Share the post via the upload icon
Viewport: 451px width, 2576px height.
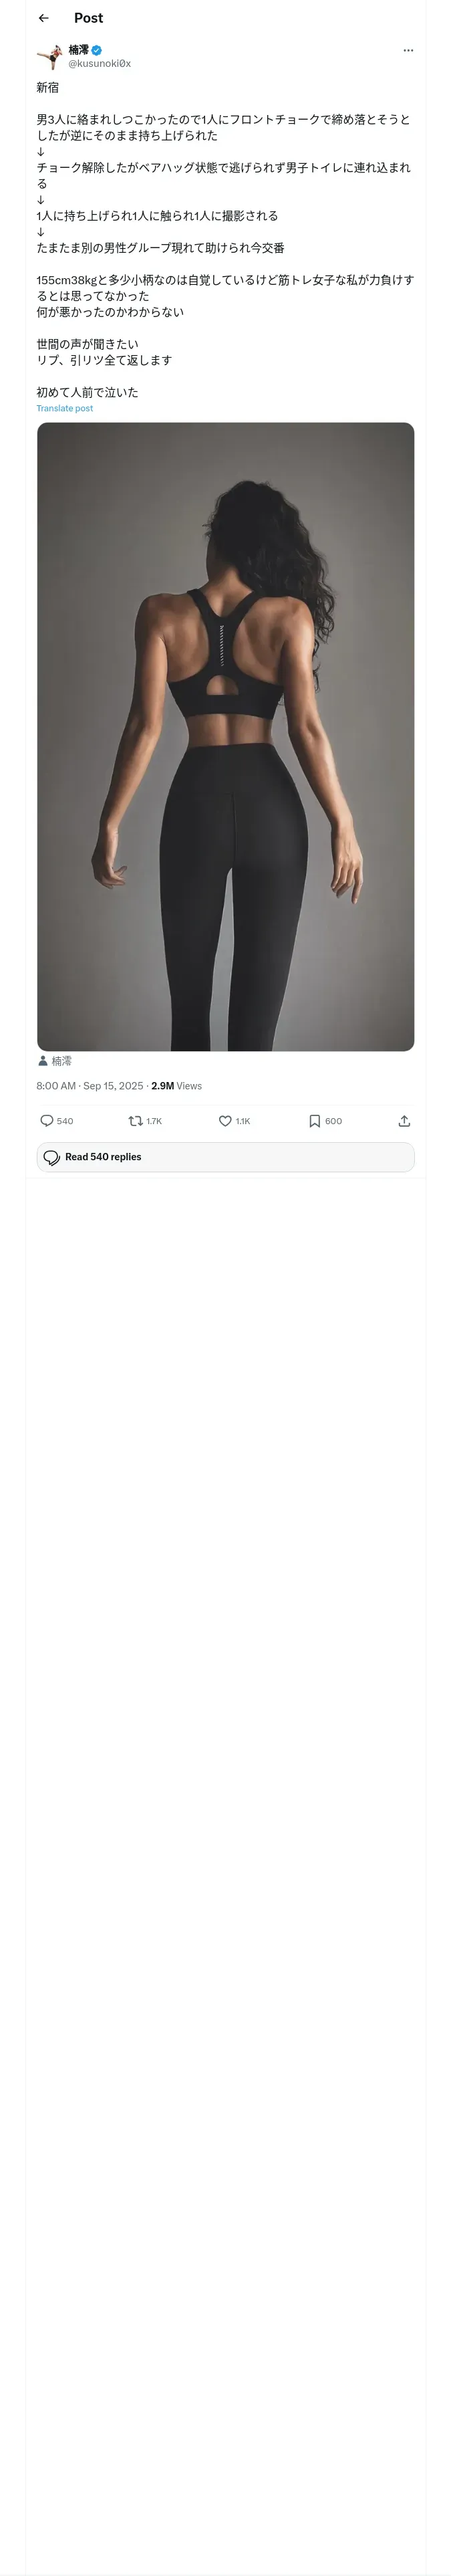404,1121
